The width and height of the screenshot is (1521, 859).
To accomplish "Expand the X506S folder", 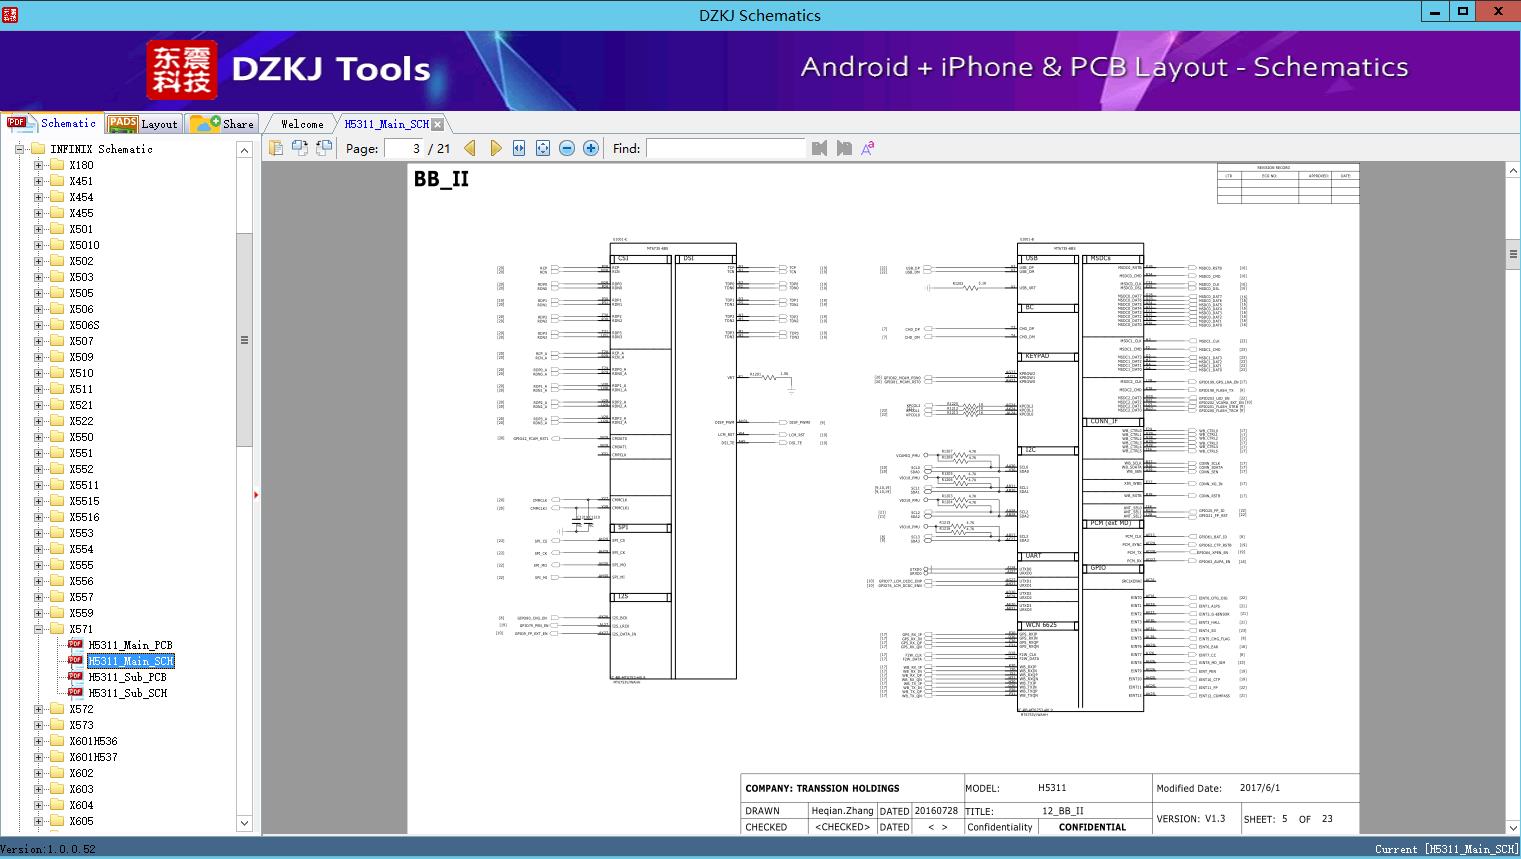I will click(38, 325).
